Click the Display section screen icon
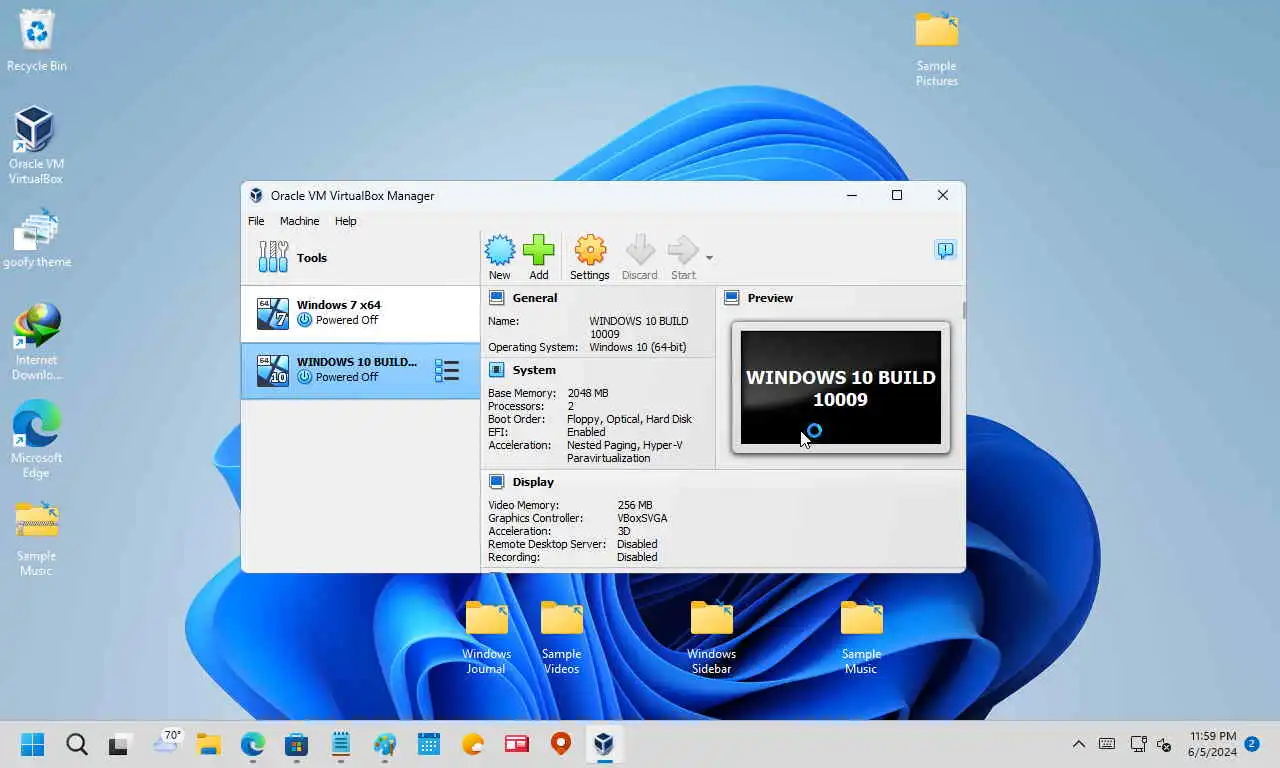1280x768 pixels. point(496,482)
